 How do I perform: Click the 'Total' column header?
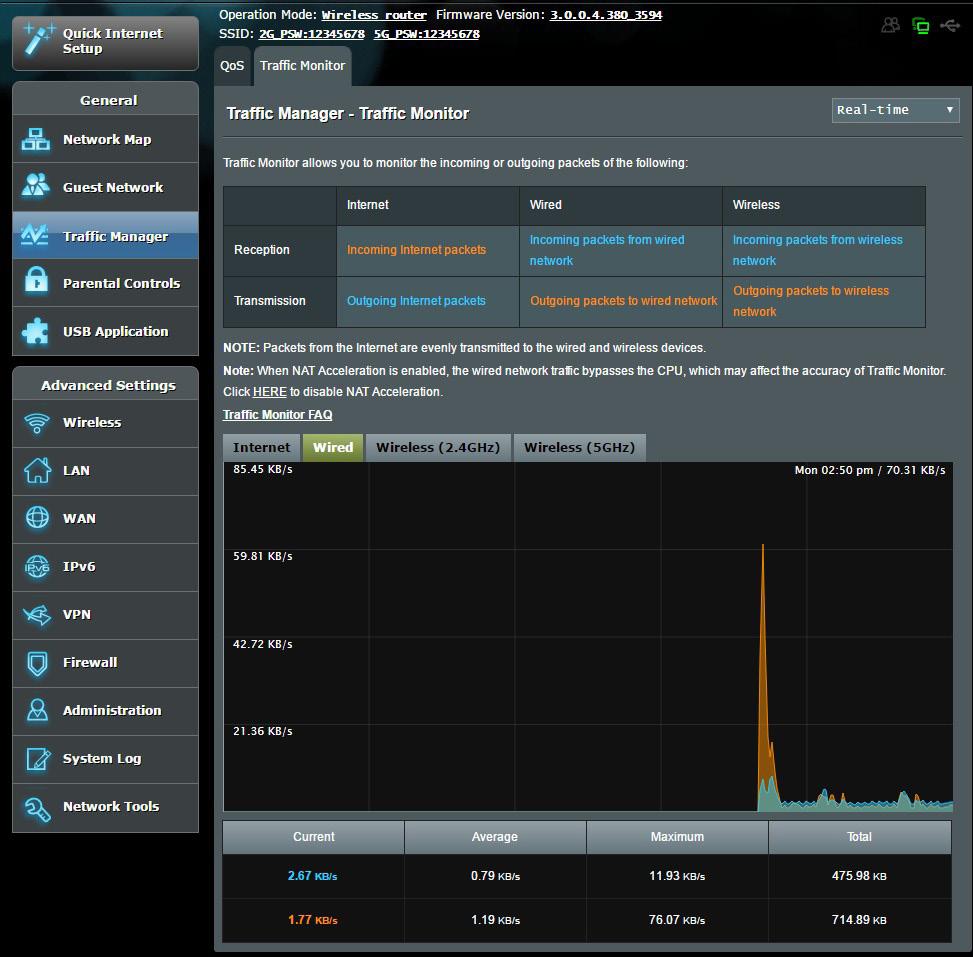click(859, 837)
